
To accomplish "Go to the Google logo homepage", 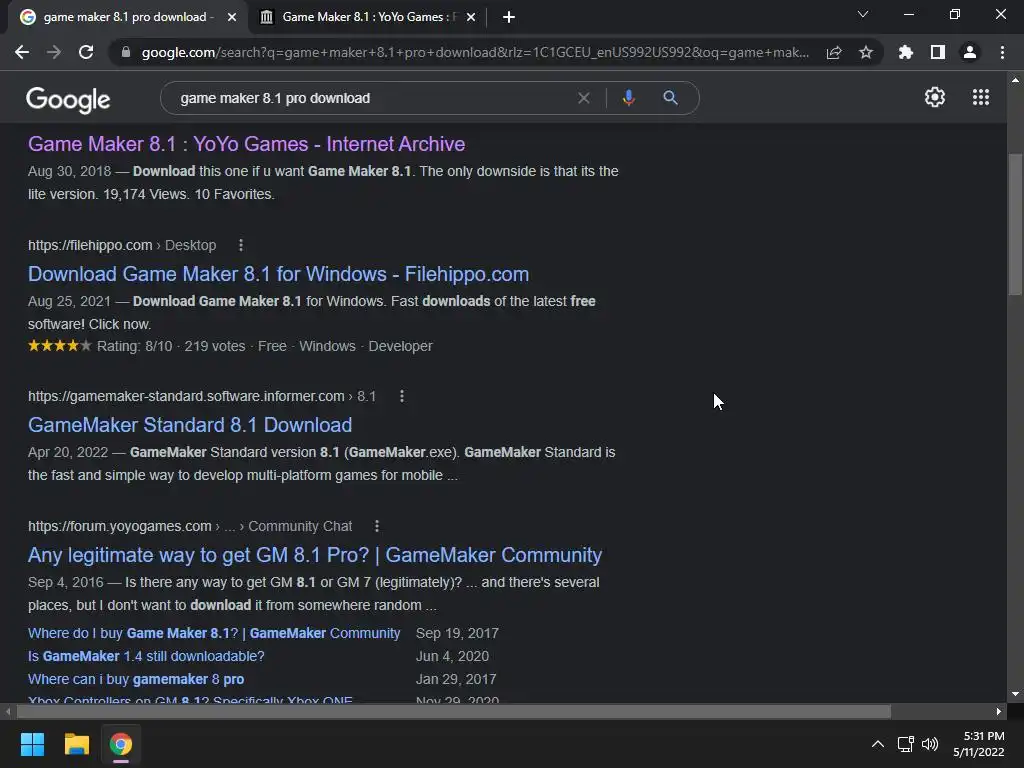I will pyautogui.click(x=68, y=99).
